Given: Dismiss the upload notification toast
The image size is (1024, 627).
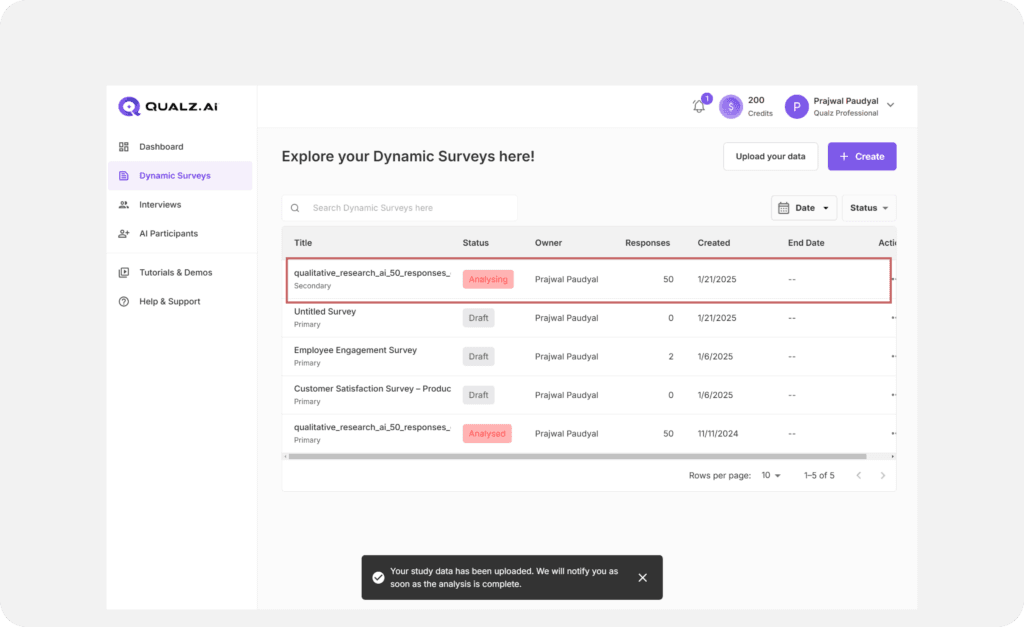Looking at the screenshot, I should pos(642,577).
